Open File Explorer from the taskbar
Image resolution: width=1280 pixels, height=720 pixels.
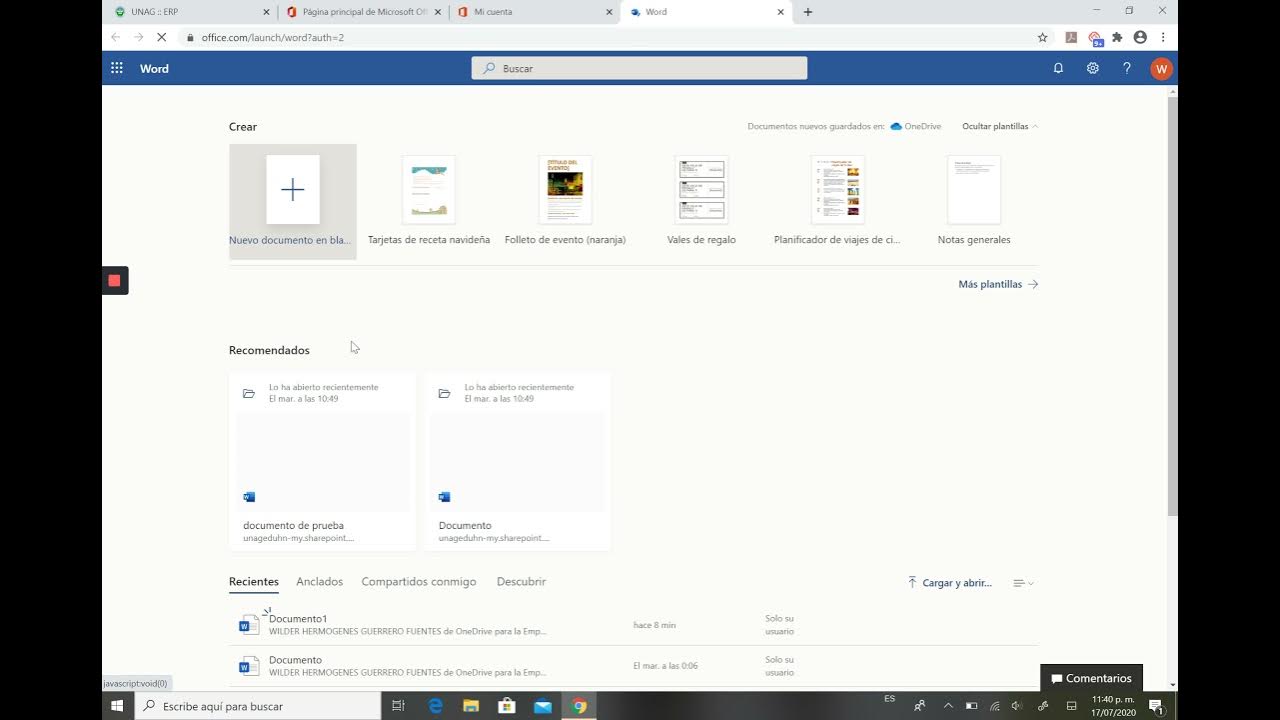(x=471, y=706)
